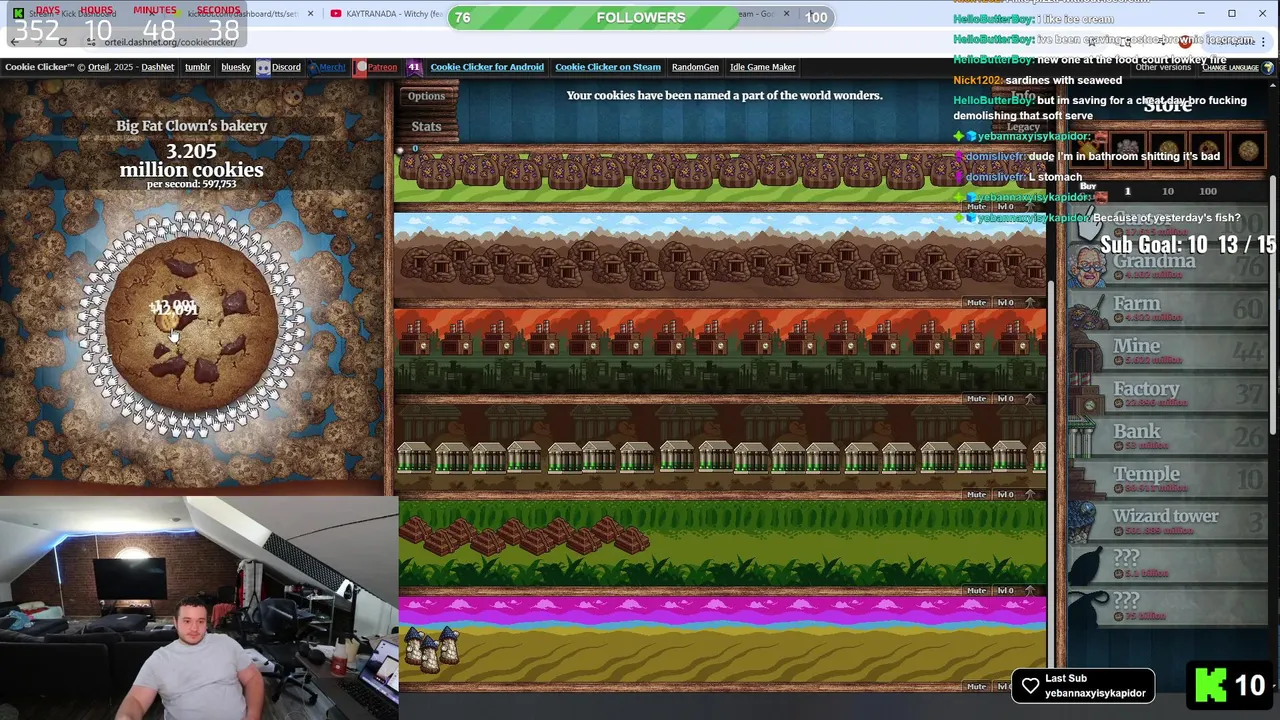Click the Grandma portrait icon in store
This screenshot has width=1280, height=720.
[1088, 267]
